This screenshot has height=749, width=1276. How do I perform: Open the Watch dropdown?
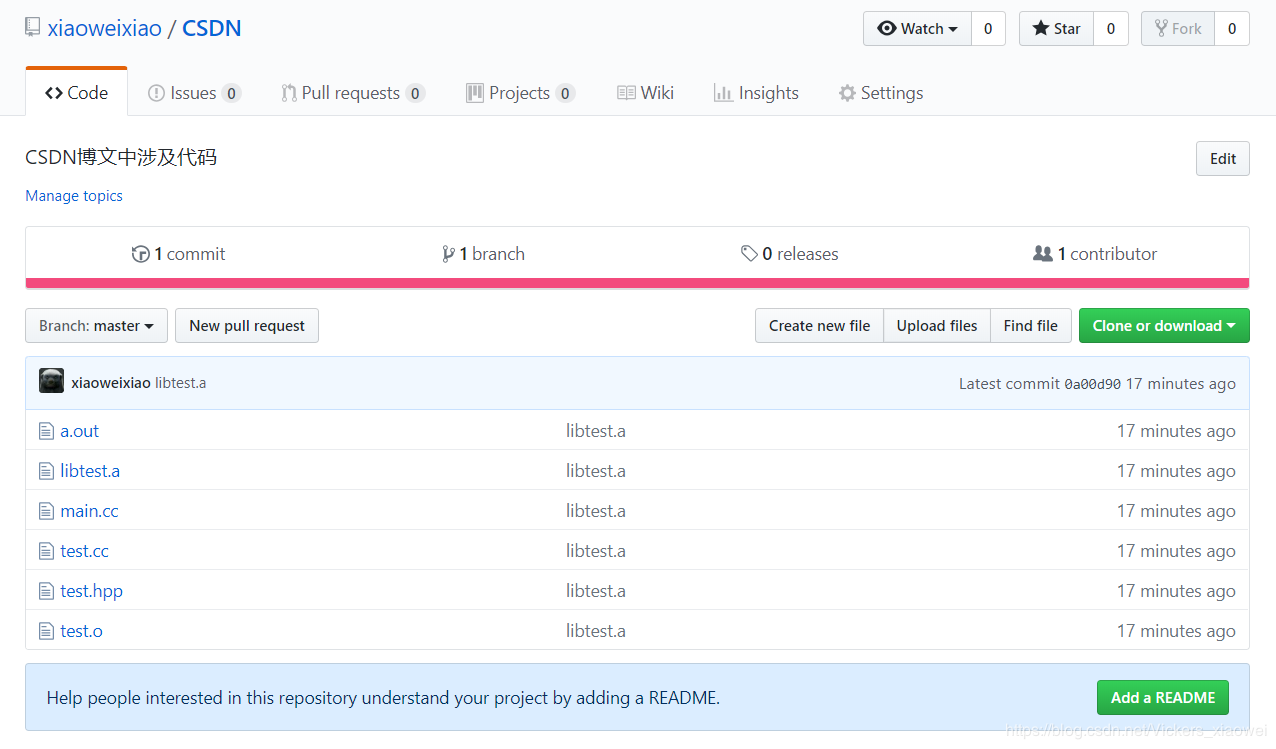coord(917,29)
